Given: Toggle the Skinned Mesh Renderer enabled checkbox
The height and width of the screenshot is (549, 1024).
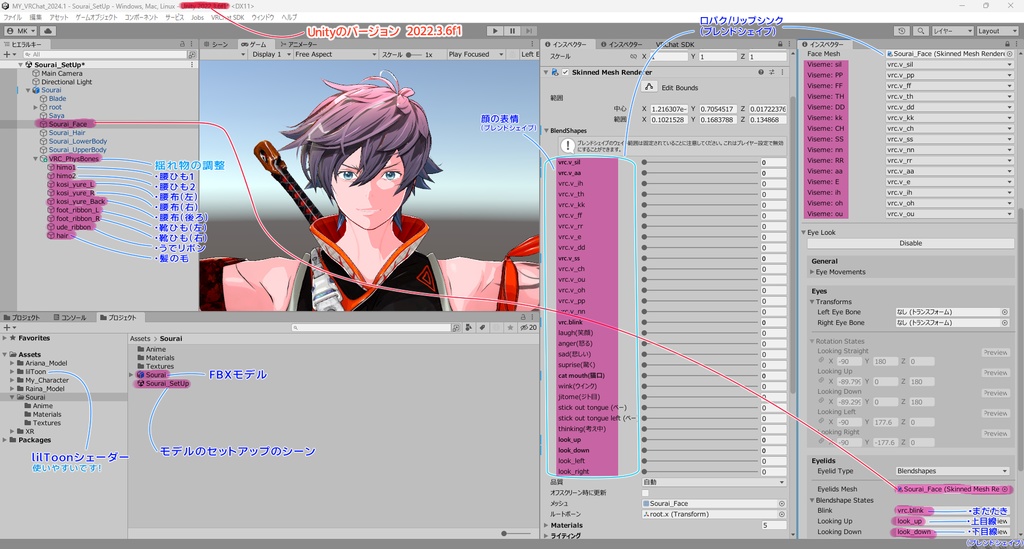Looking at the screenshot, I should [566, 72].
